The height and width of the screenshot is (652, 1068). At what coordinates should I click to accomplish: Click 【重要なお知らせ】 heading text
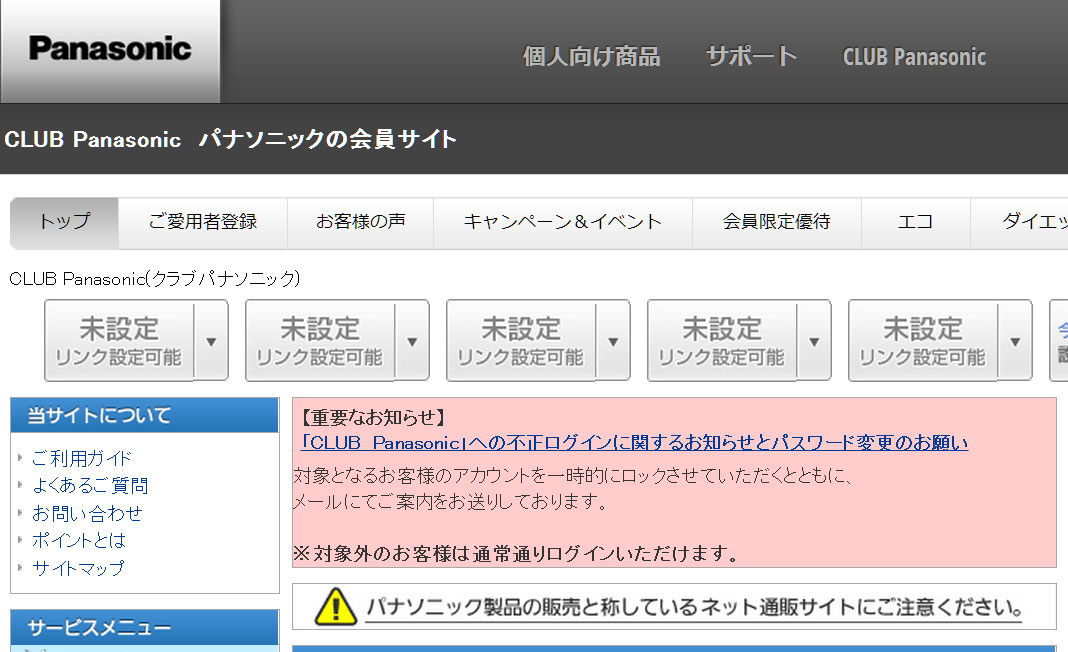[373, 417]
